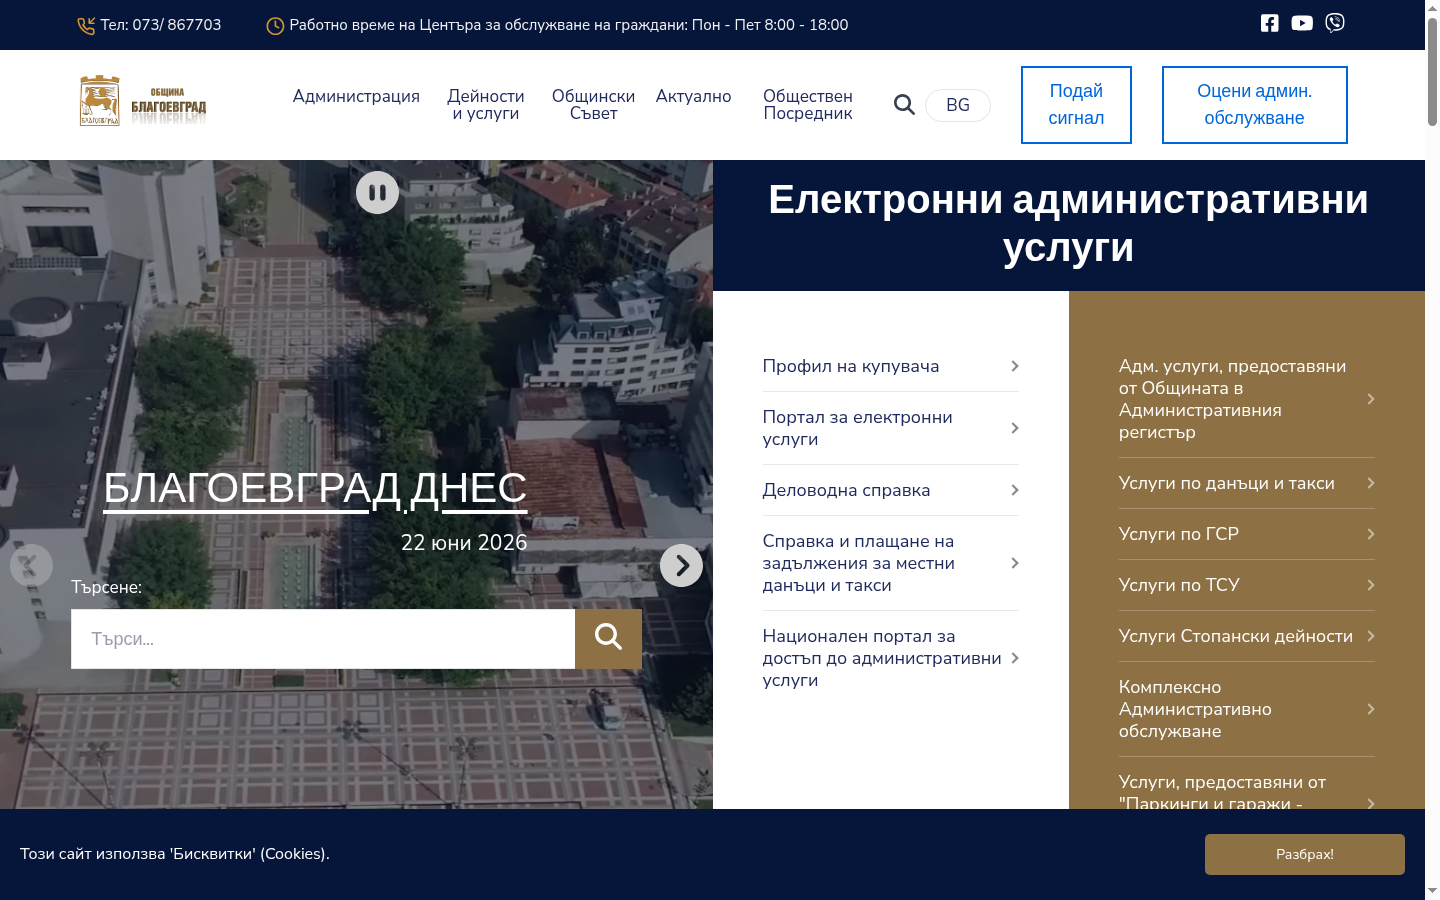Open the БЛАГОЕВГРАД ДНЕС link
Image resolution: width=1440 pixels, height=900 pixels.
[315, 488]
